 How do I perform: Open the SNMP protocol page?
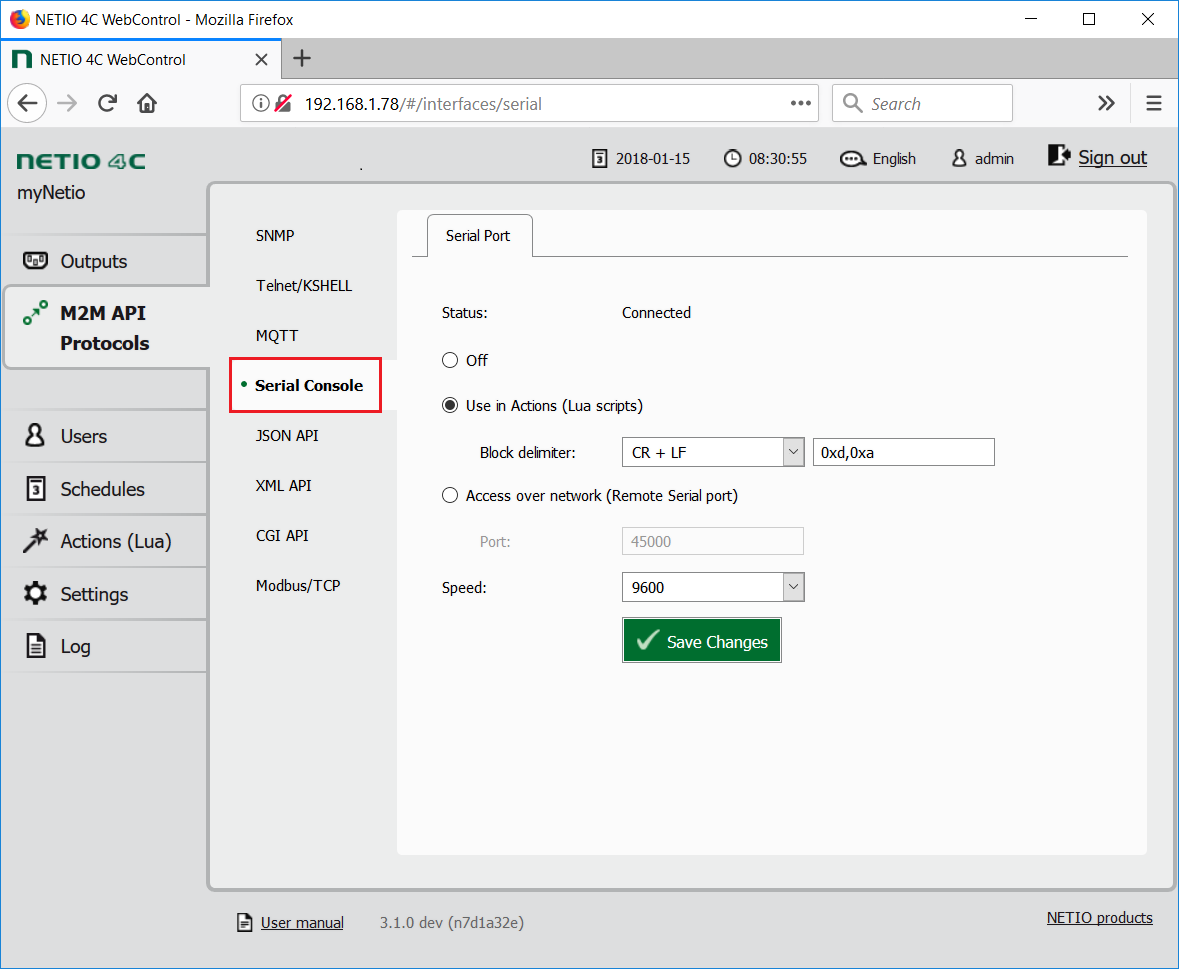(x=274, y=235)
